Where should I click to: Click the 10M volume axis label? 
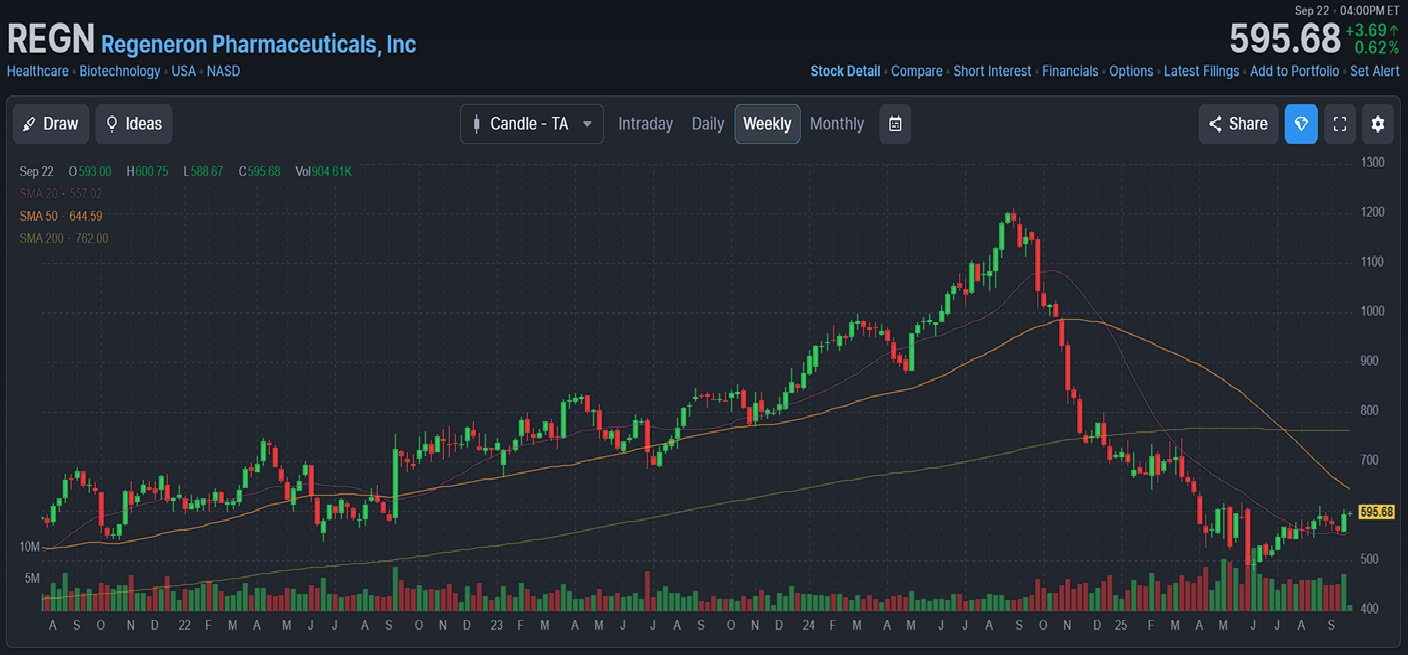[x=29, y=547]
